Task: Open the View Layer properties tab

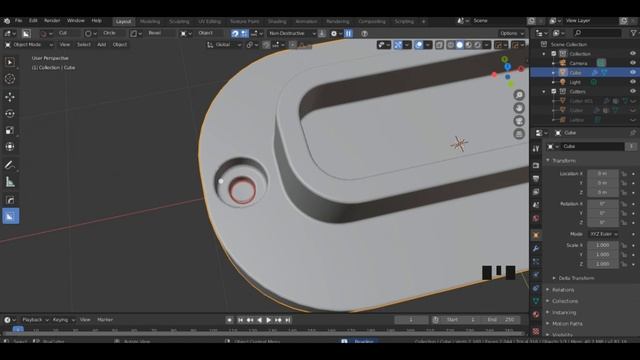Action: [x=536, y=192]
